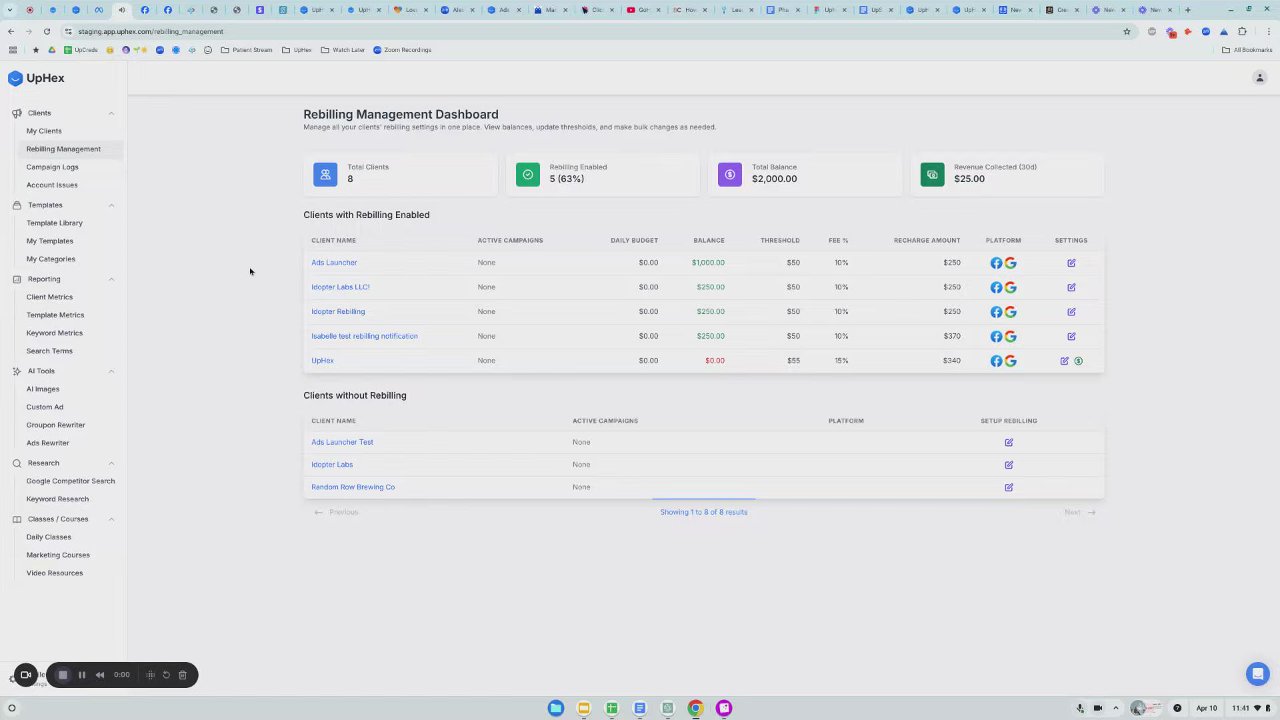Open My Clients page
The height and width of the screenshot is (720, 1280).
click(44, 131)
